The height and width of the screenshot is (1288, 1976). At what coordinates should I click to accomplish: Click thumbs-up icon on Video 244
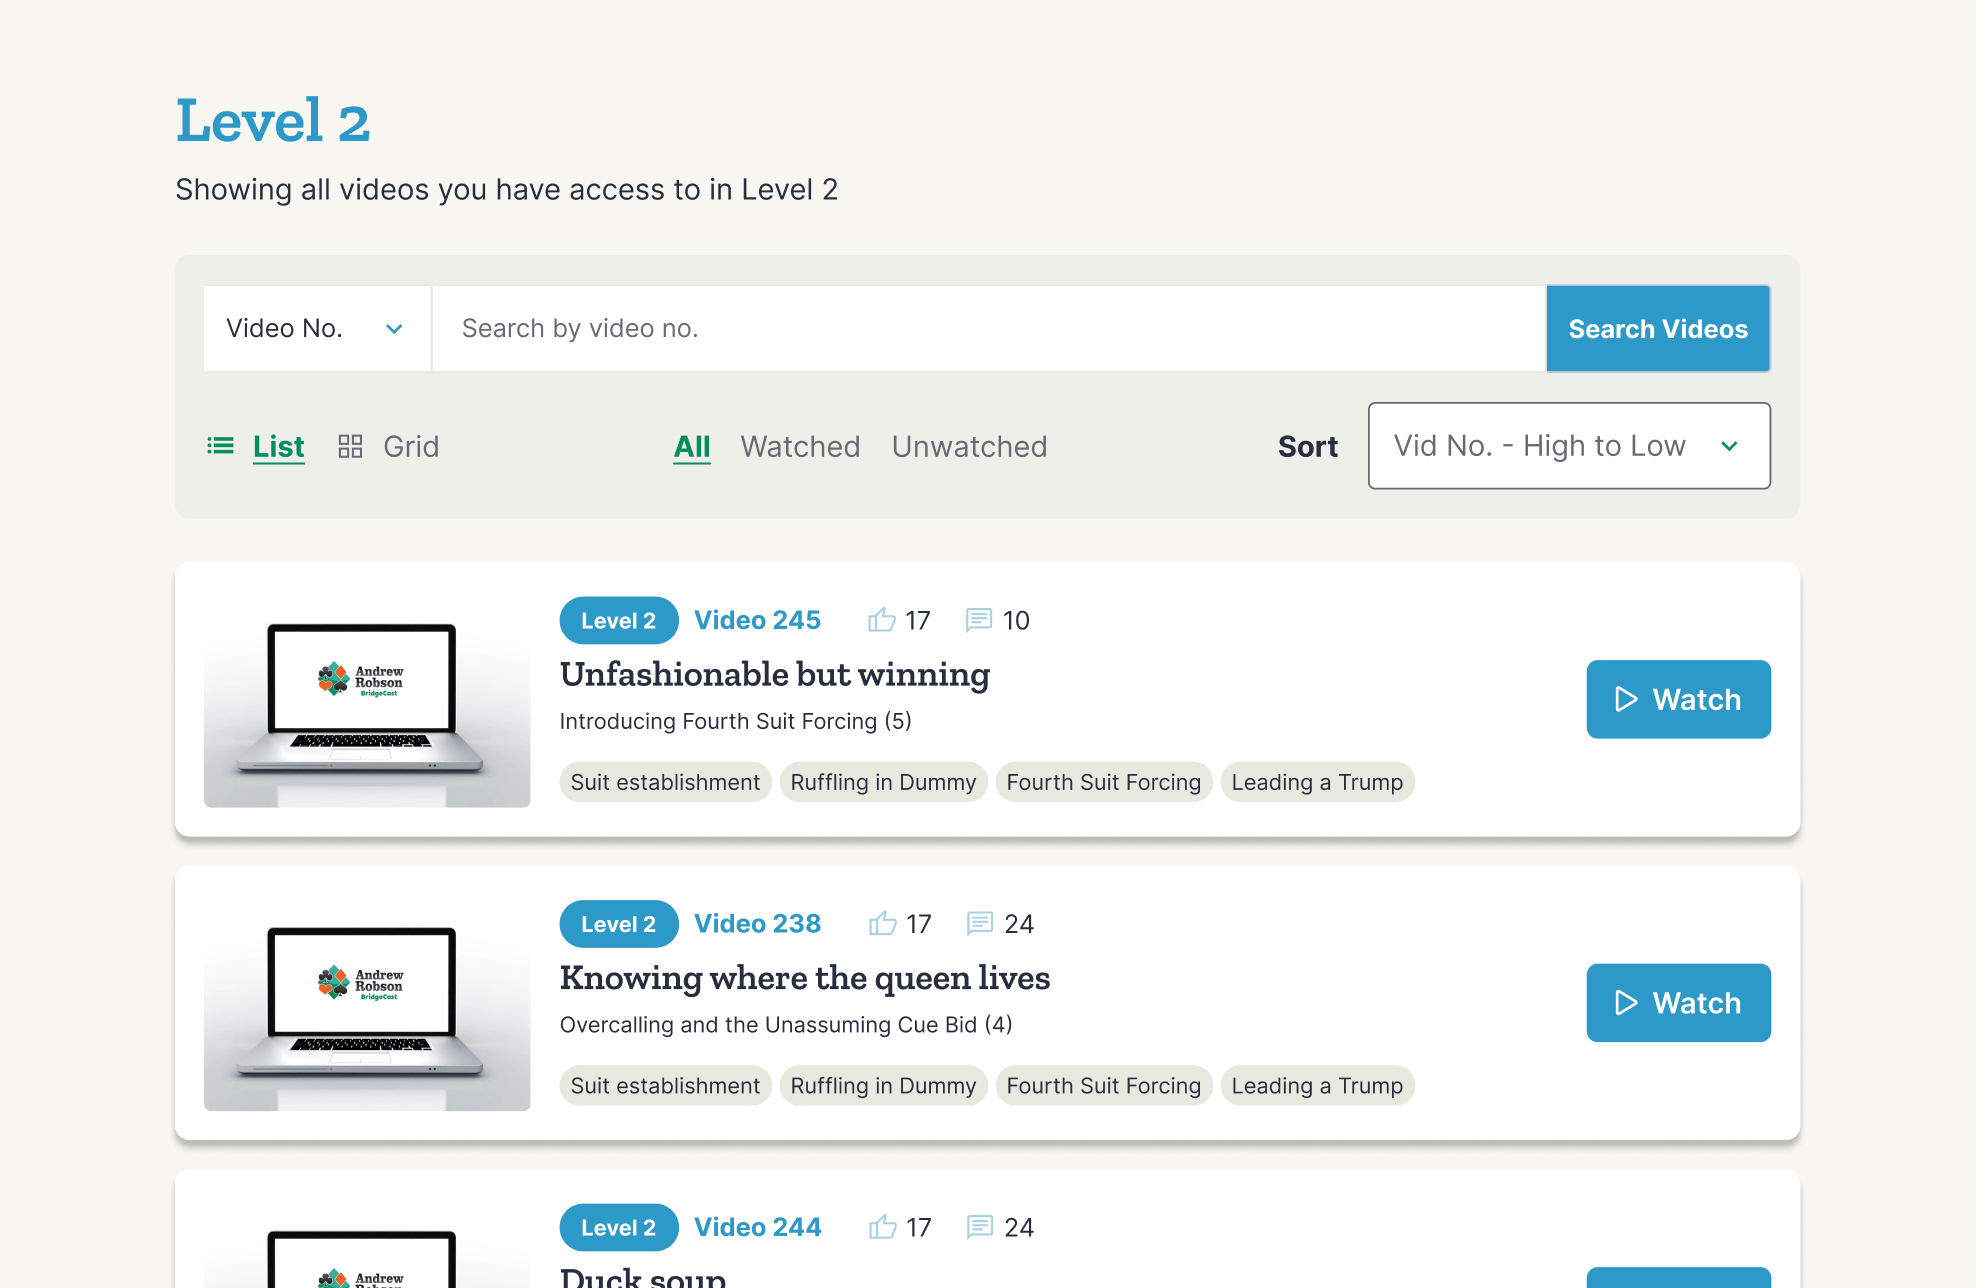(x=882, y=1227)
